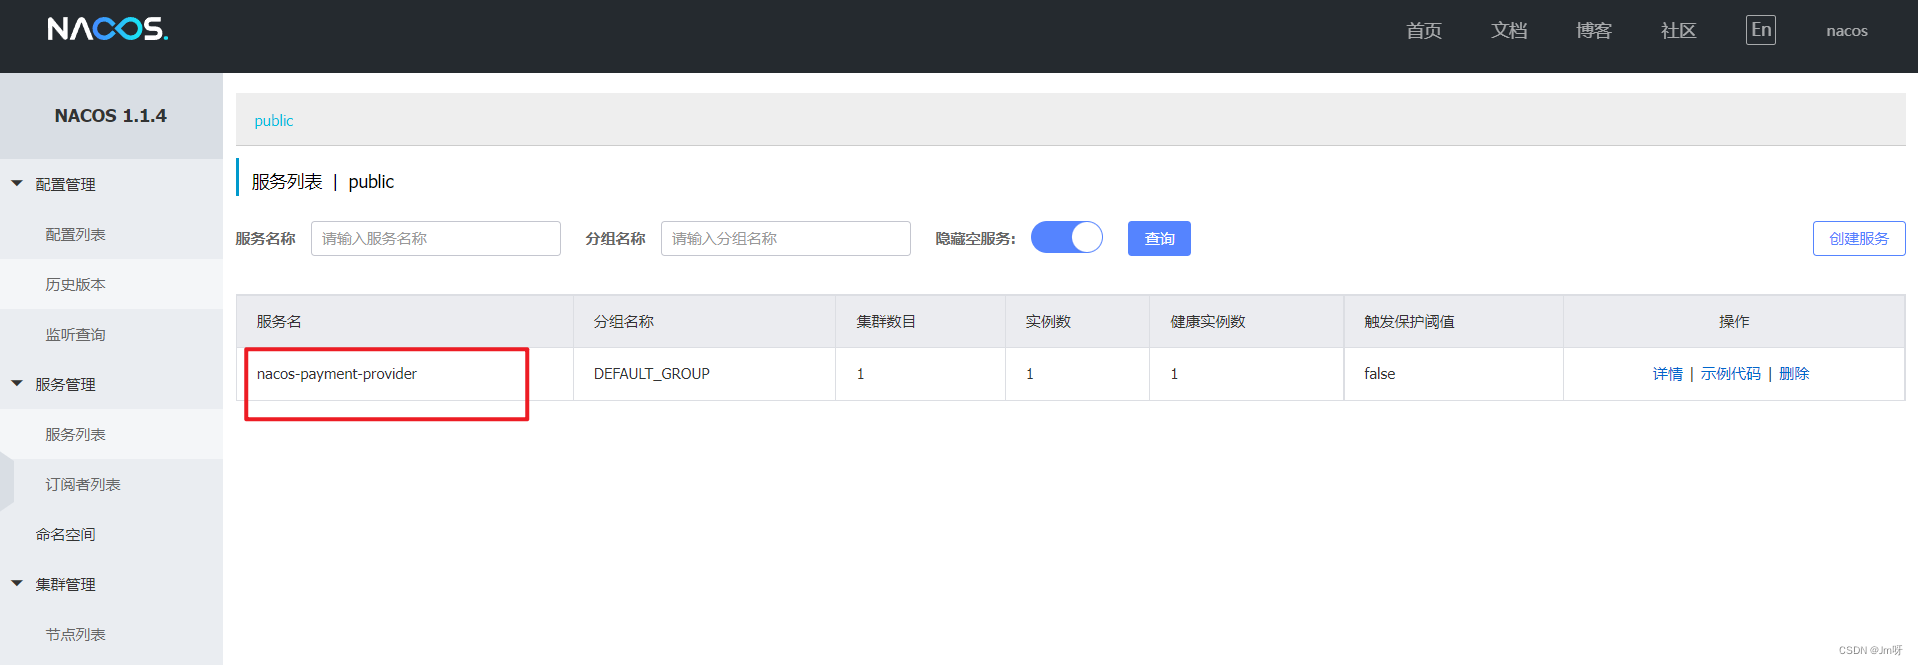Open 节点列表 in the sidebar

coord(76,634)
